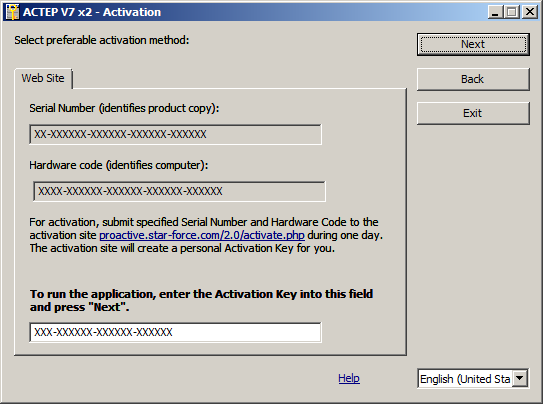Open the Help link

pyautogui.click(x=349, y=378)
